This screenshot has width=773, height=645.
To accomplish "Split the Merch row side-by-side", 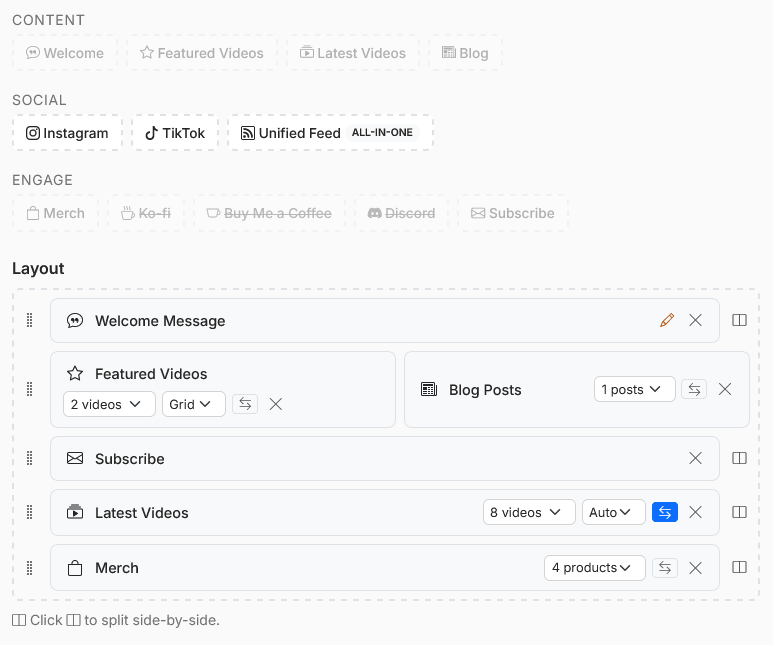I will tap(739, 568).
